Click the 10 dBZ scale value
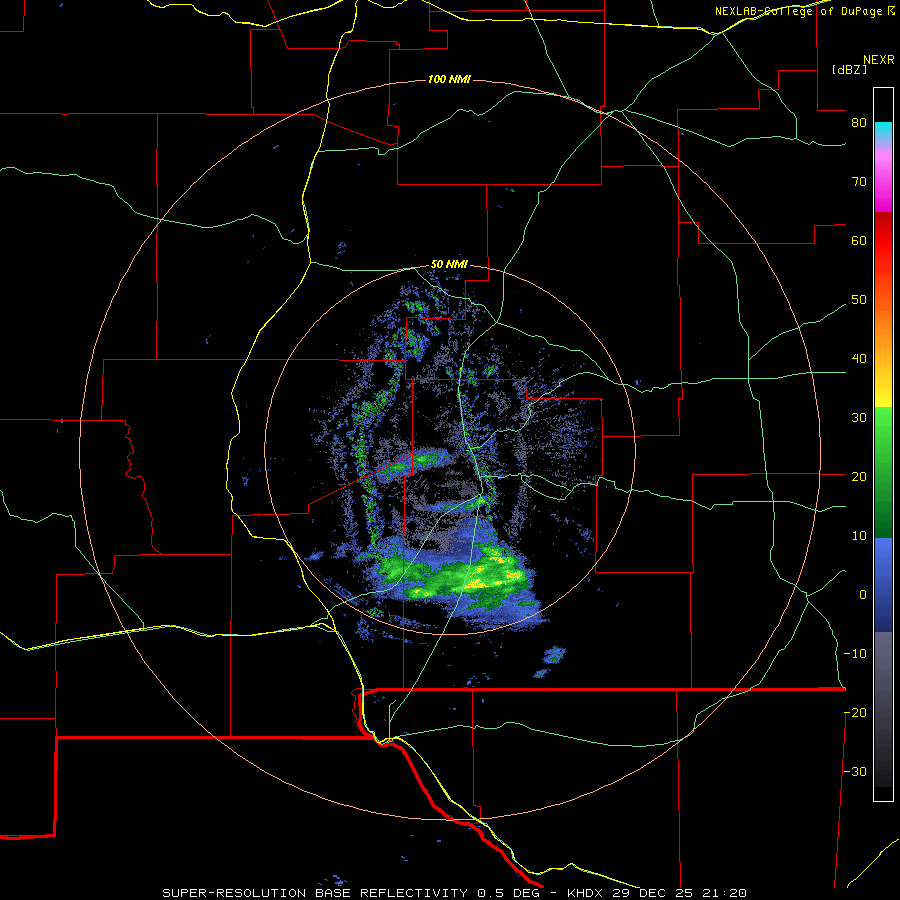Viewport: 900px width, 900px height. click(859, 536)
